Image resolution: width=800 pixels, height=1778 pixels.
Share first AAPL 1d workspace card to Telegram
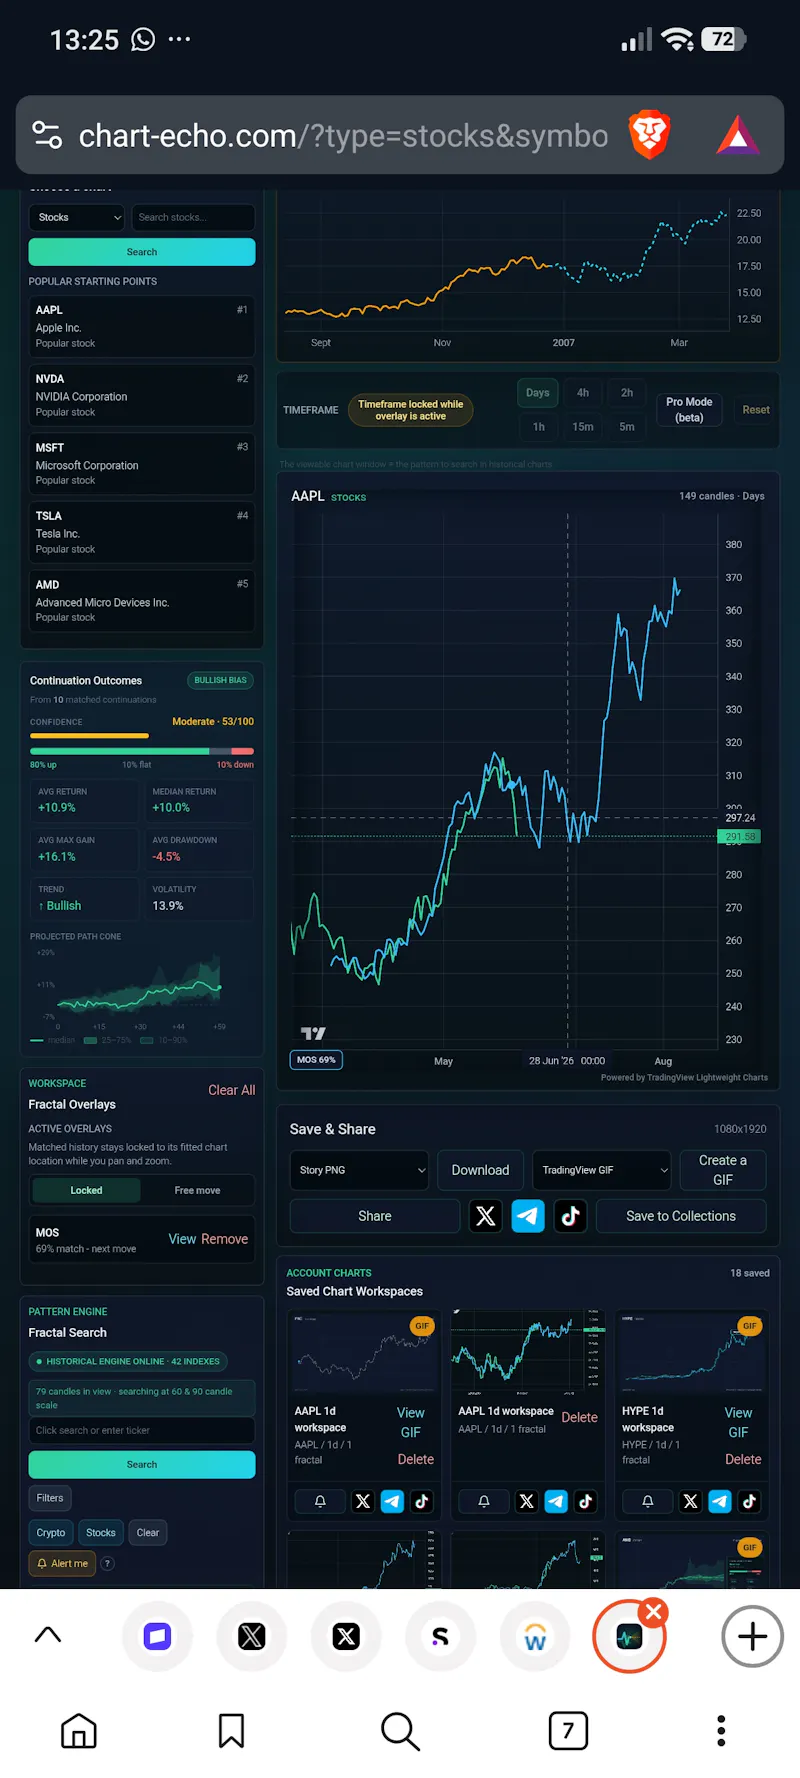click(x=392, y=1501)
